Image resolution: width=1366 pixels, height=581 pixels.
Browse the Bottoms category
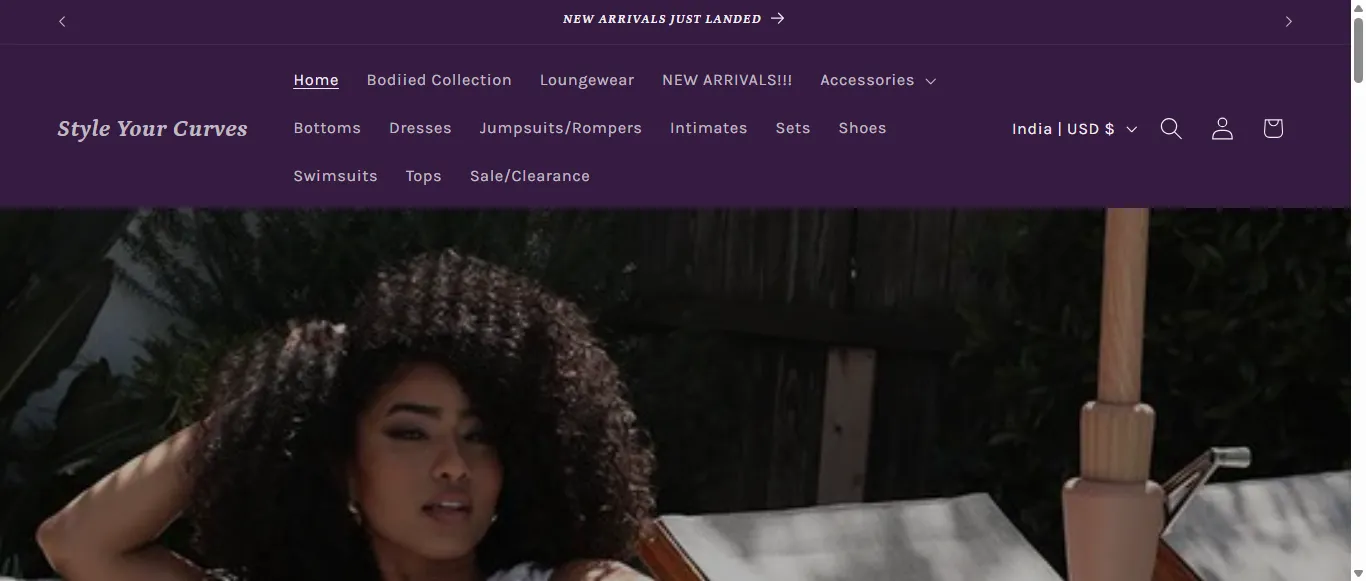pyautogui.click(x=327, y=128)
